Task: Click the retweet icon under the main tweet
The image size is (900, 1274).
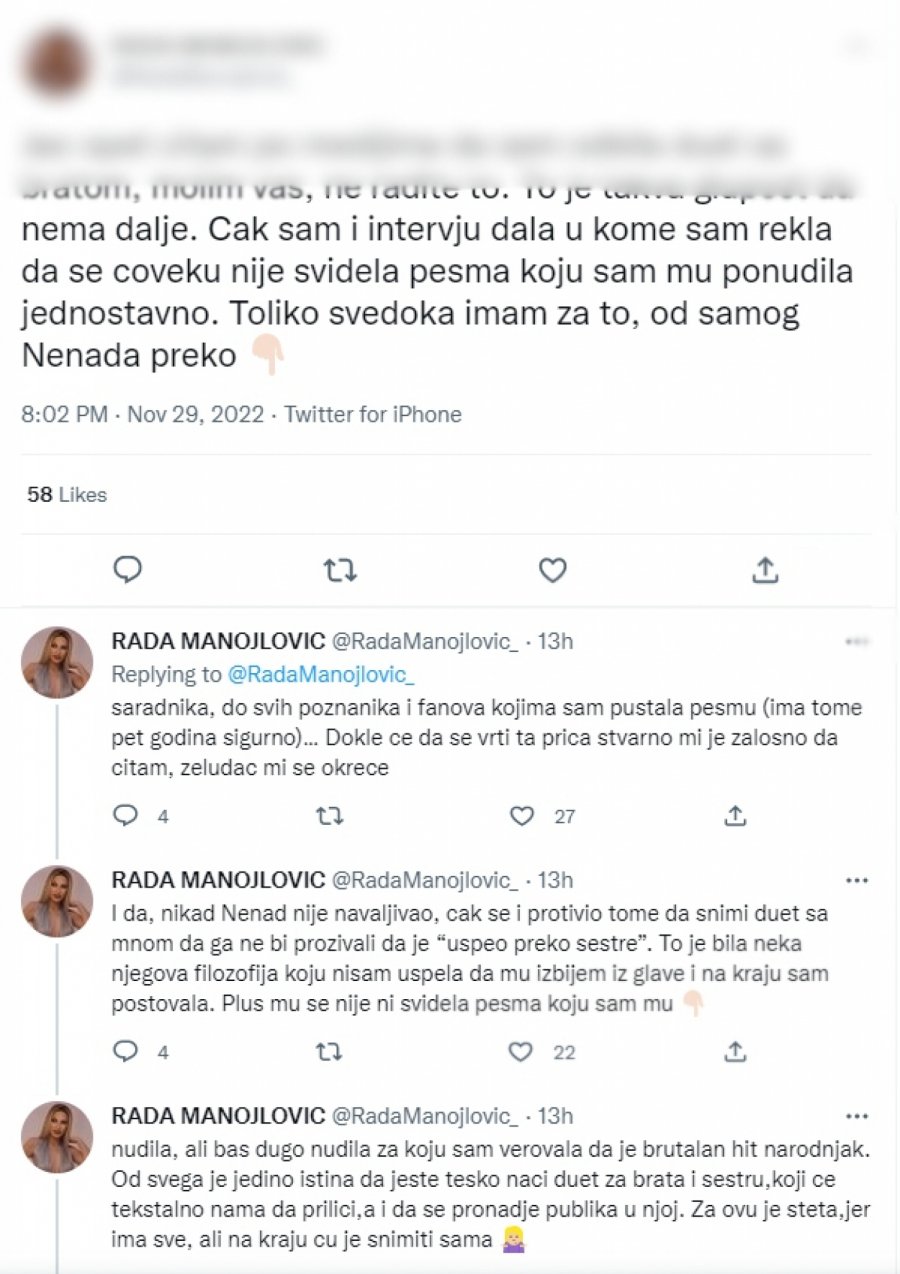Action: tap(341, 569)
